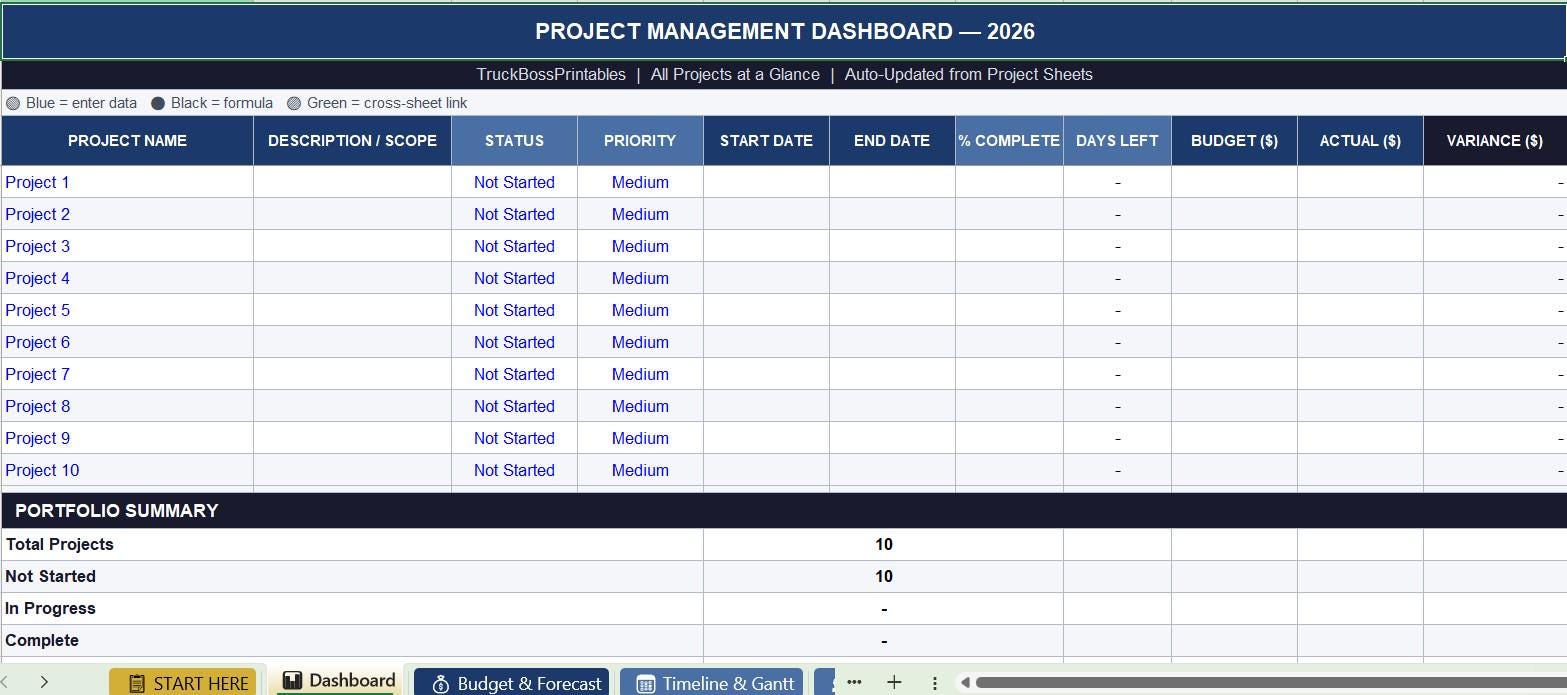Click the BUDGET ($) column header
Viewport: 1567px width, 695px height.
click(1234, 141)
